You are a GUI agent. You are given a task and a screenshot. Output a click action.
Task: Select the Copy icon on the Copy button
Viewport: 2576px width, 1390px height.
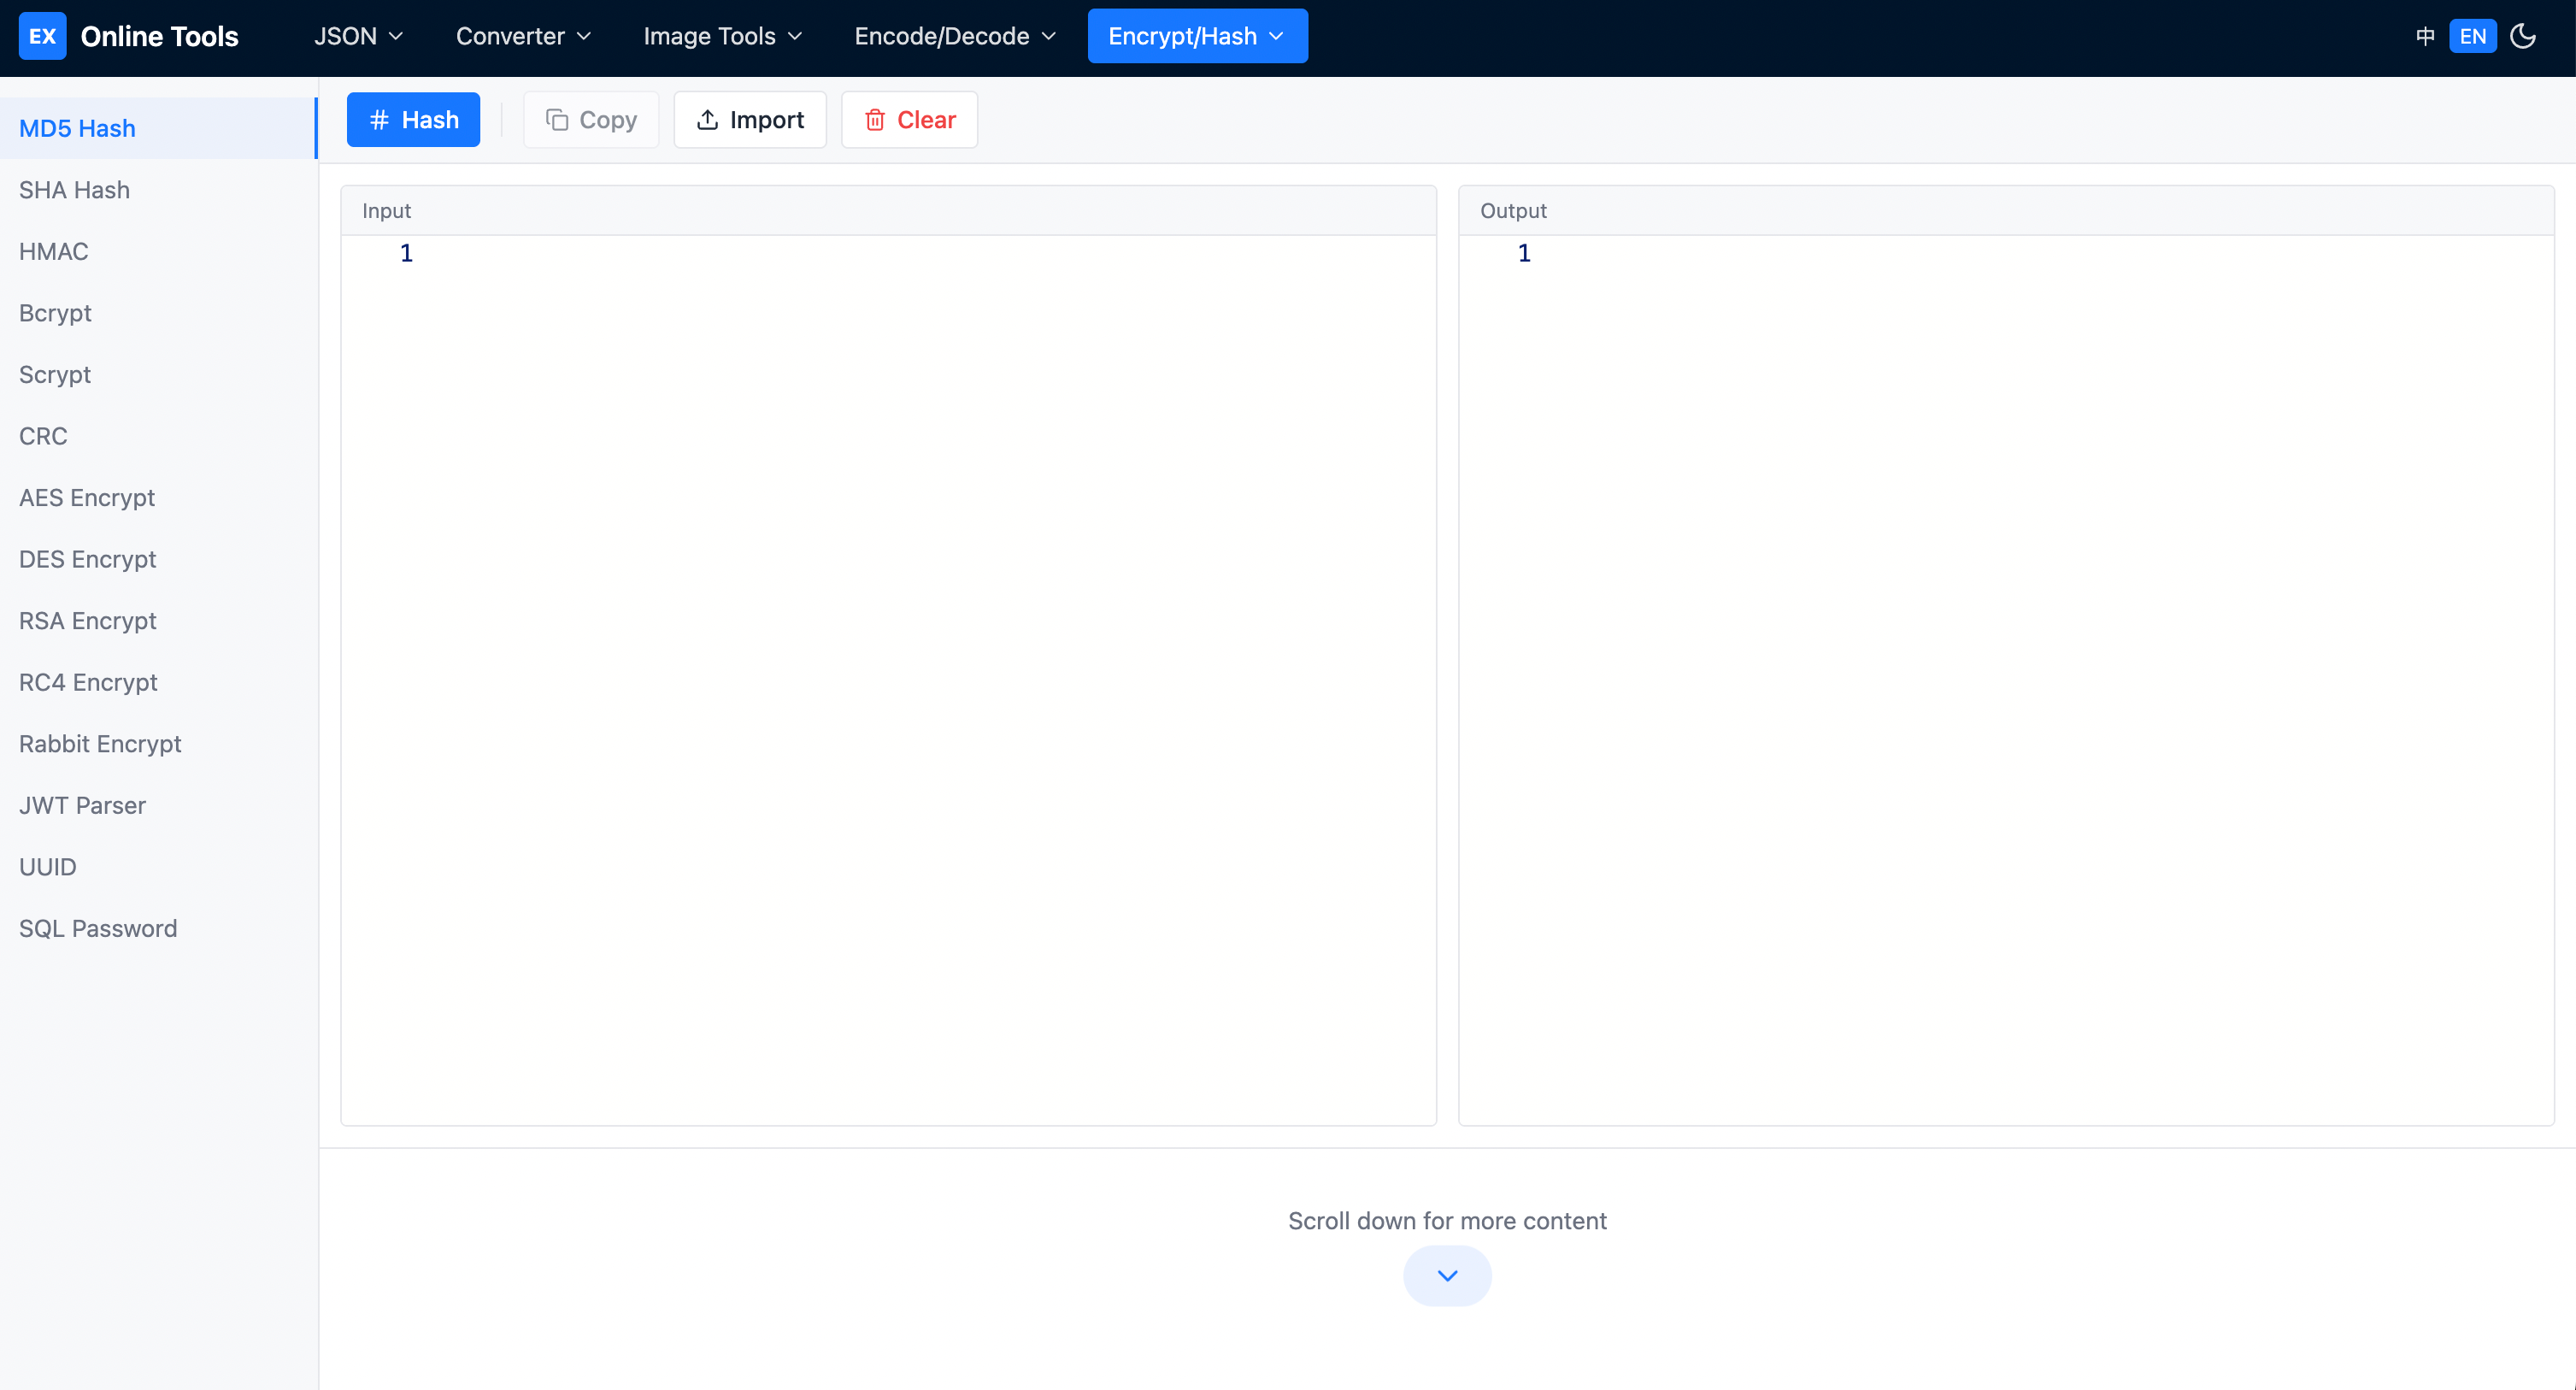pos(559,119)
